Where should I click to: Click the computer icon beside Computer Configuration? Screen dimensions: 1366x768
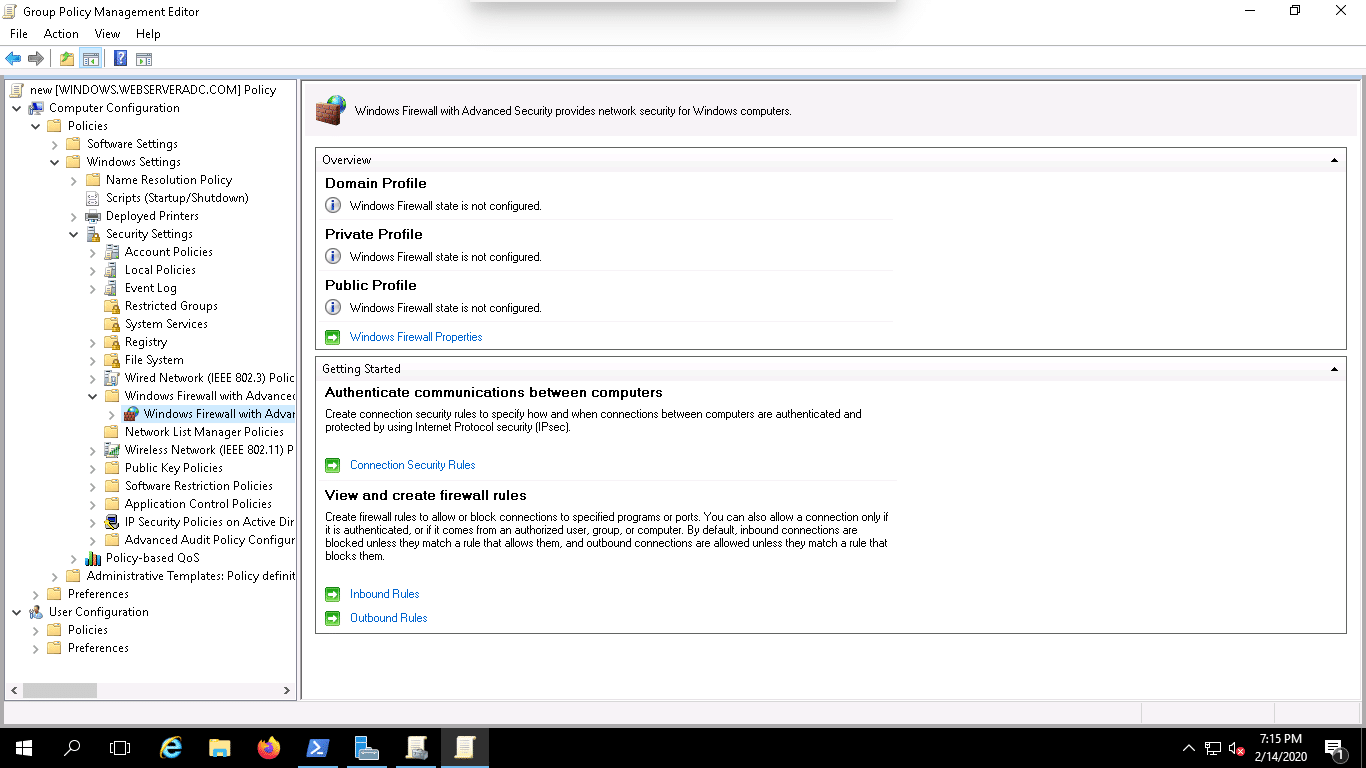pos(36,108)
